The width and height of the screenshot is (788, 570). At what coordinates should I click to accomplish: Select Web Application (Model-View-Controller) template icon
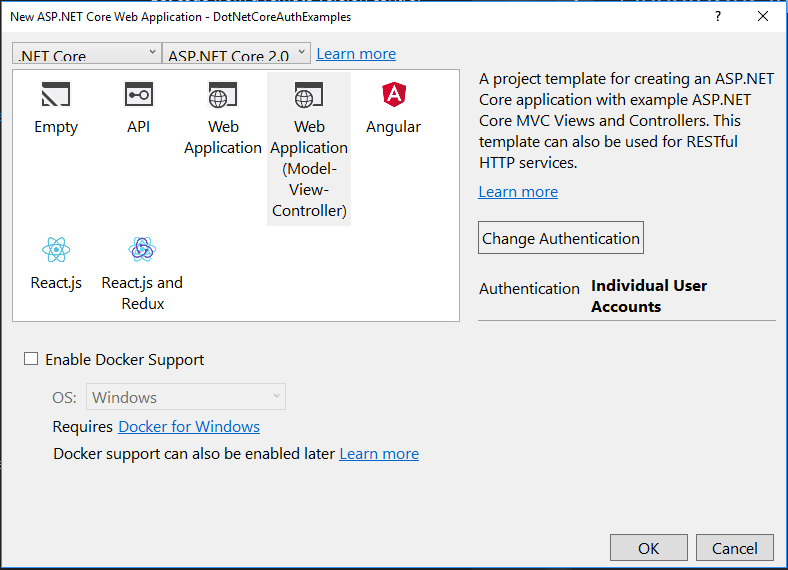(309, 94)
